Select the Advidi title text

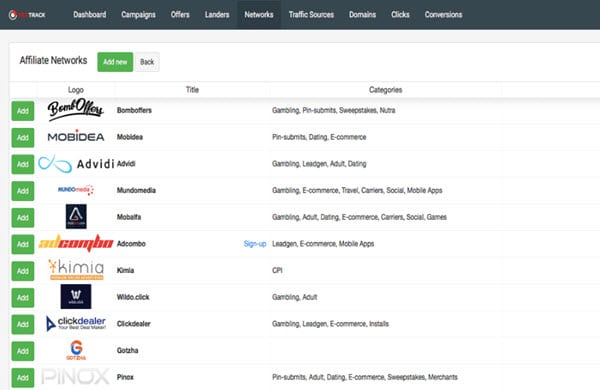click(126, 164)
